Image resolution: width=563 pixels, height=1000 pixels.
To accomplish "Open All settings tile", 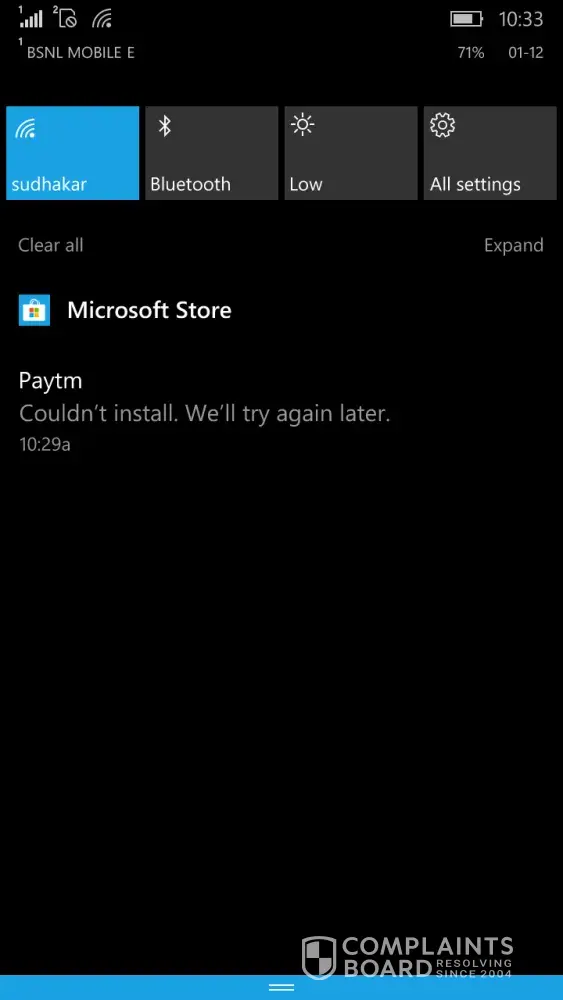I will [x=490, y=153].
